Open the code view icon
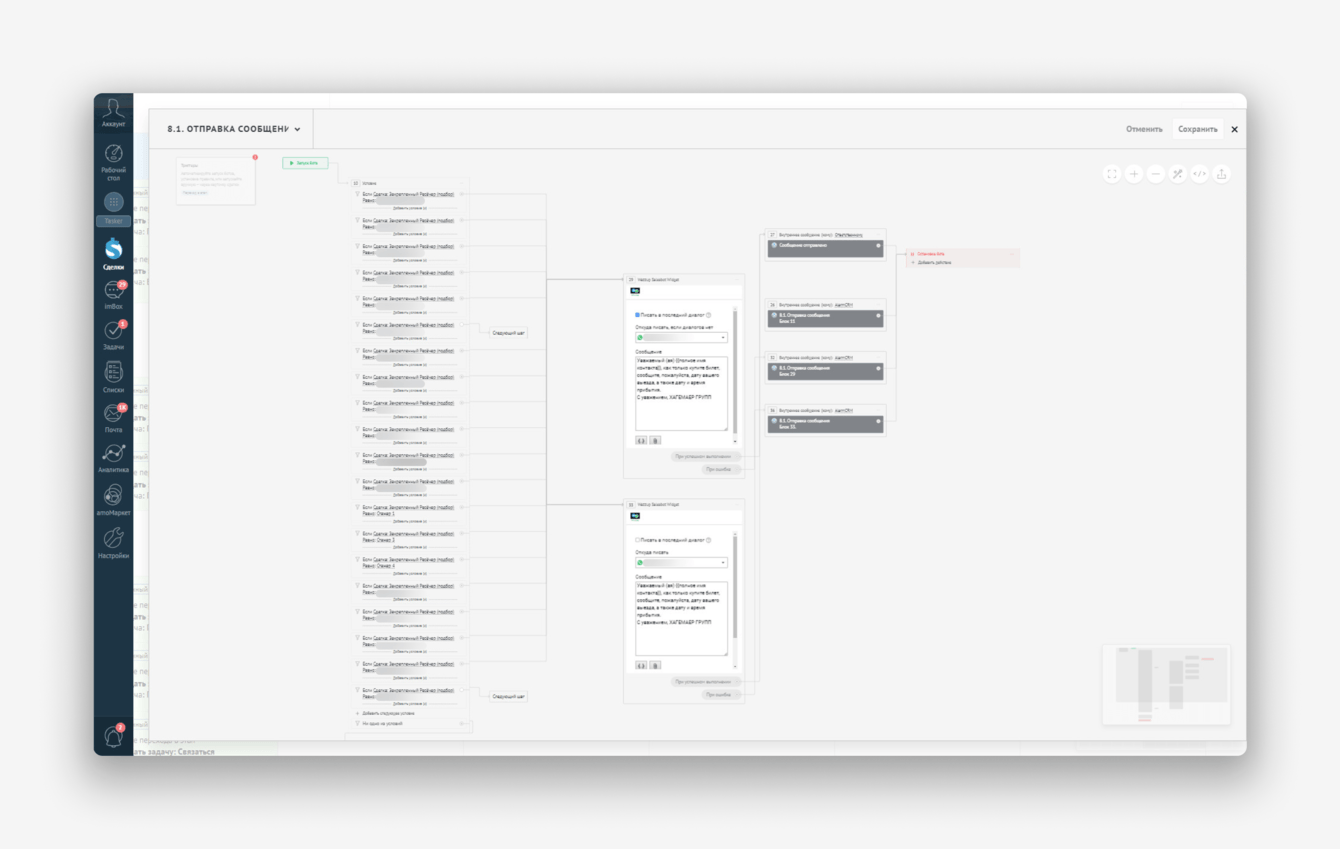The width and height of the screenshot is (1340, 849). pyautogui.click(x=1200, y=174)
